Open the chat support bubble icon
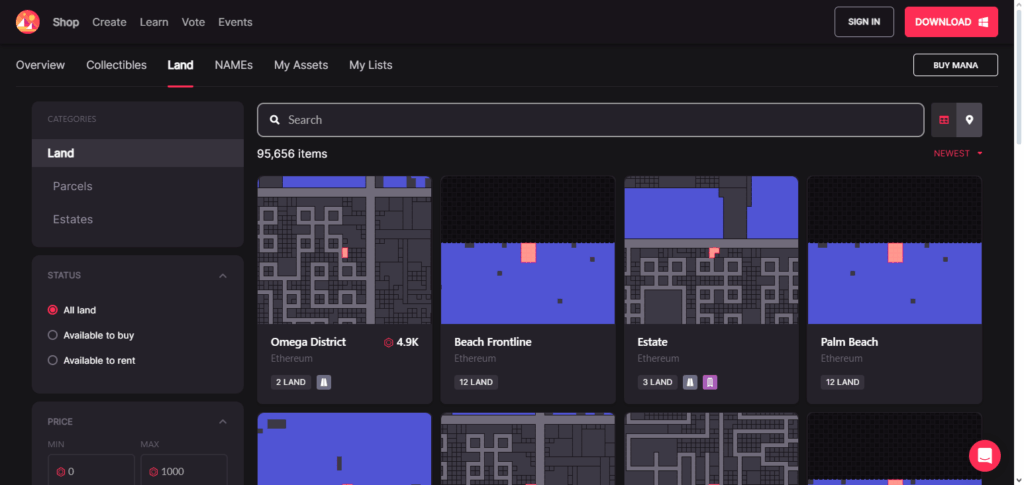Screen dimensions: 1024x485 click(x=985, y=456)
